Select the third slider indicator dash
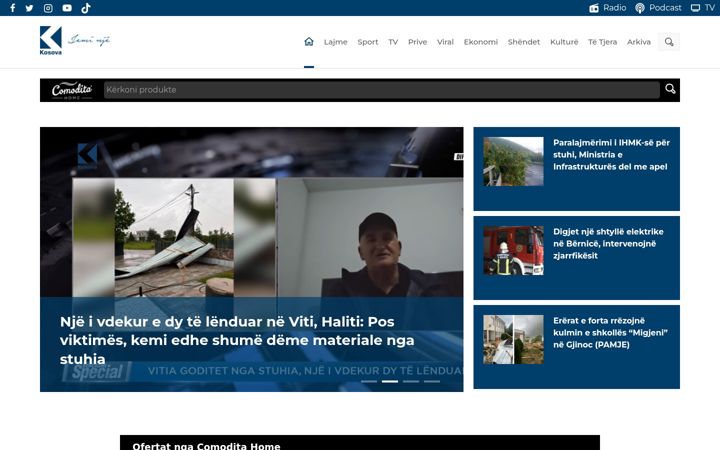The height and width of the screenshot is (450, 720). (x=411, y=381)
